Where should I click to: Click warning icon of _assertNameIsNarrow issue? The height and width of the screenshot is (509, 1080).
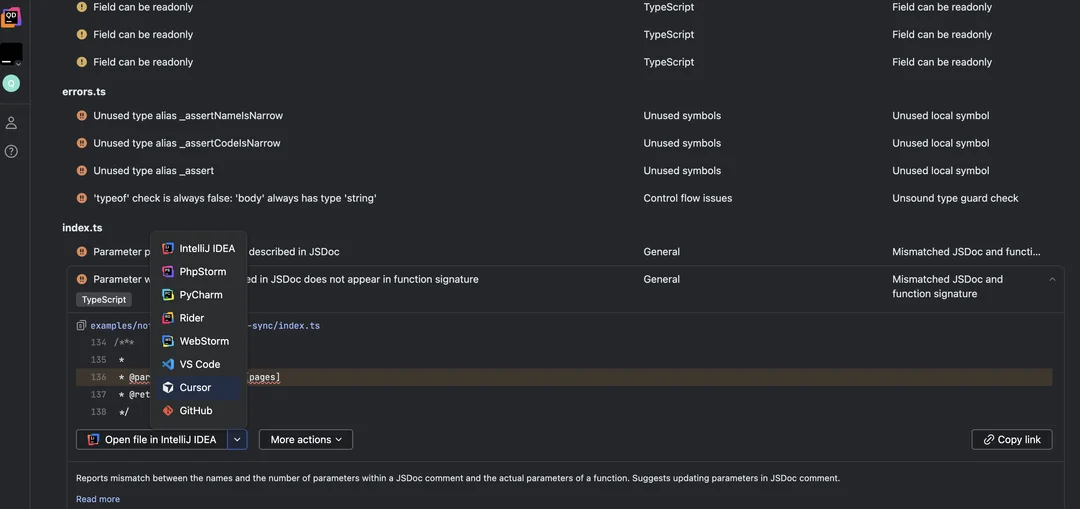click(82, 116)
